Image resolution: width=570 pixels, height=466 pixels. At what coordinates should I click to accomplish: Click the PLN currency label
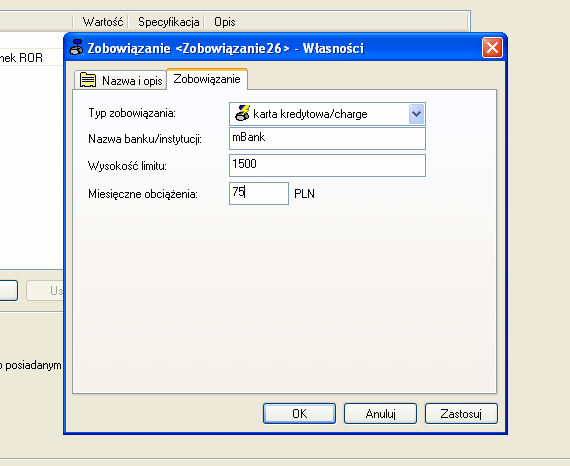click(x=304, y=194)
